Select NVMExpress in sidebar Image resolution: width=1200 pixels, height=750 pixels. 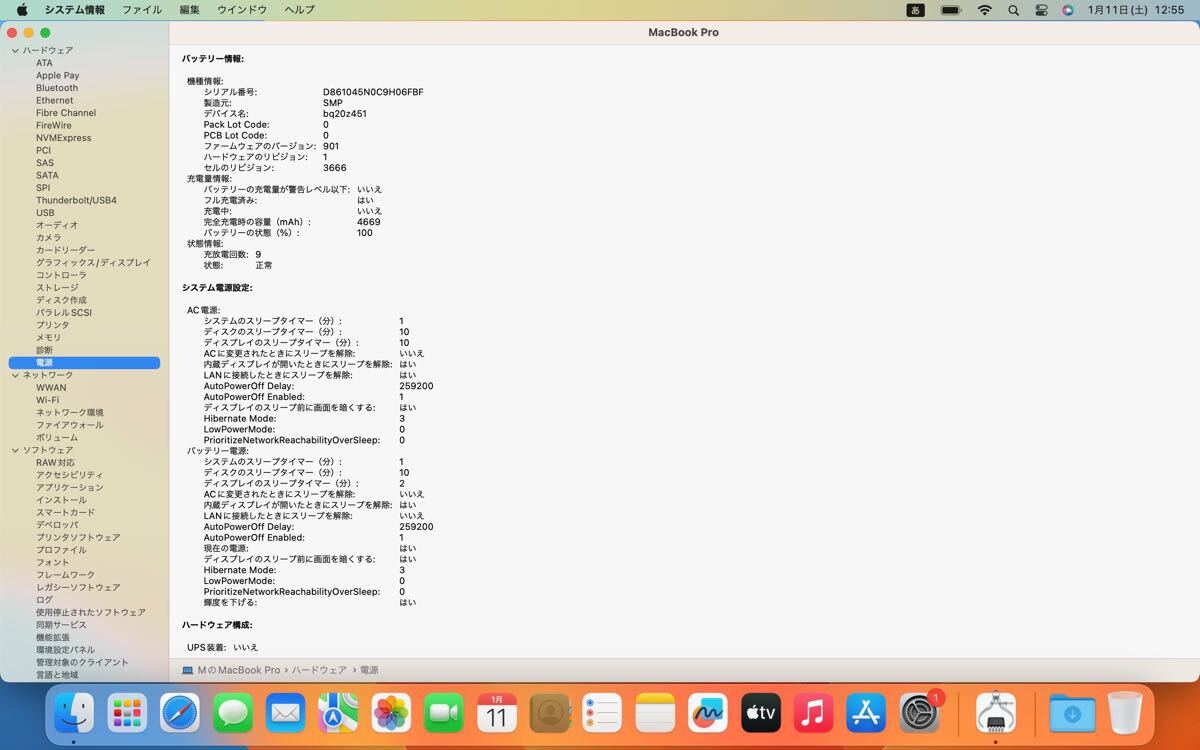point(63,138)
